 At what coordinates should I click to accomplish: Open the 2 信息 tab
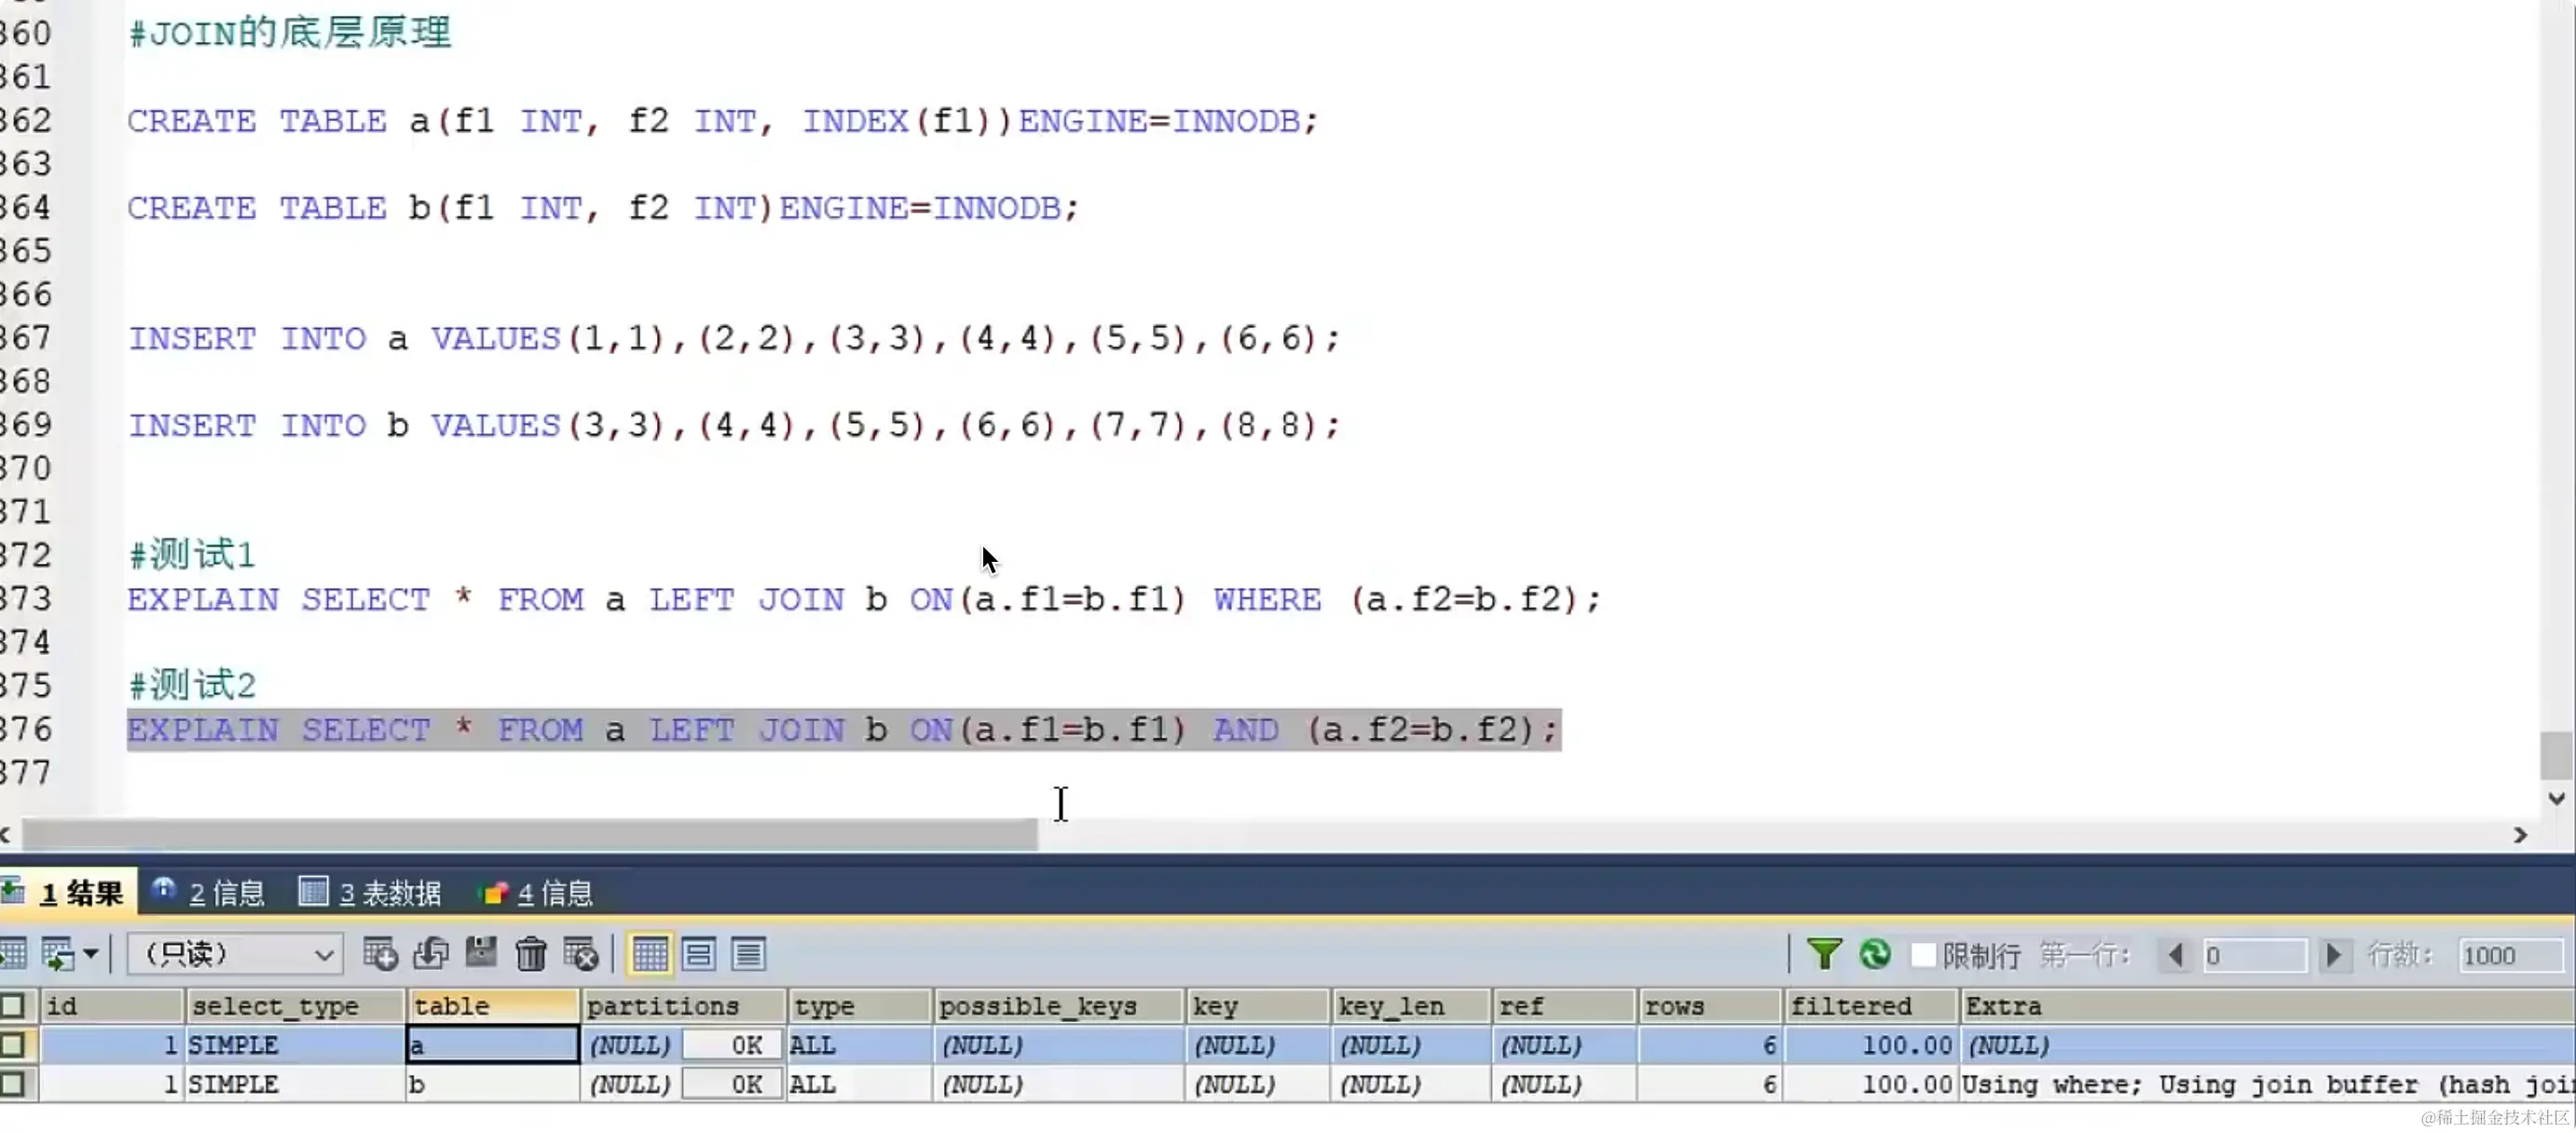pyautogui.click(x=208, y=893)
